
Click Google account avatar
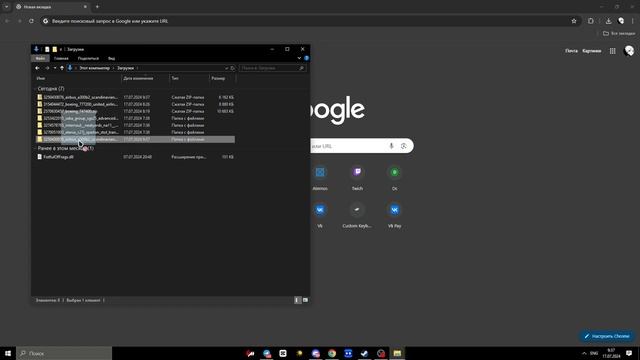[x=629, y=51]
